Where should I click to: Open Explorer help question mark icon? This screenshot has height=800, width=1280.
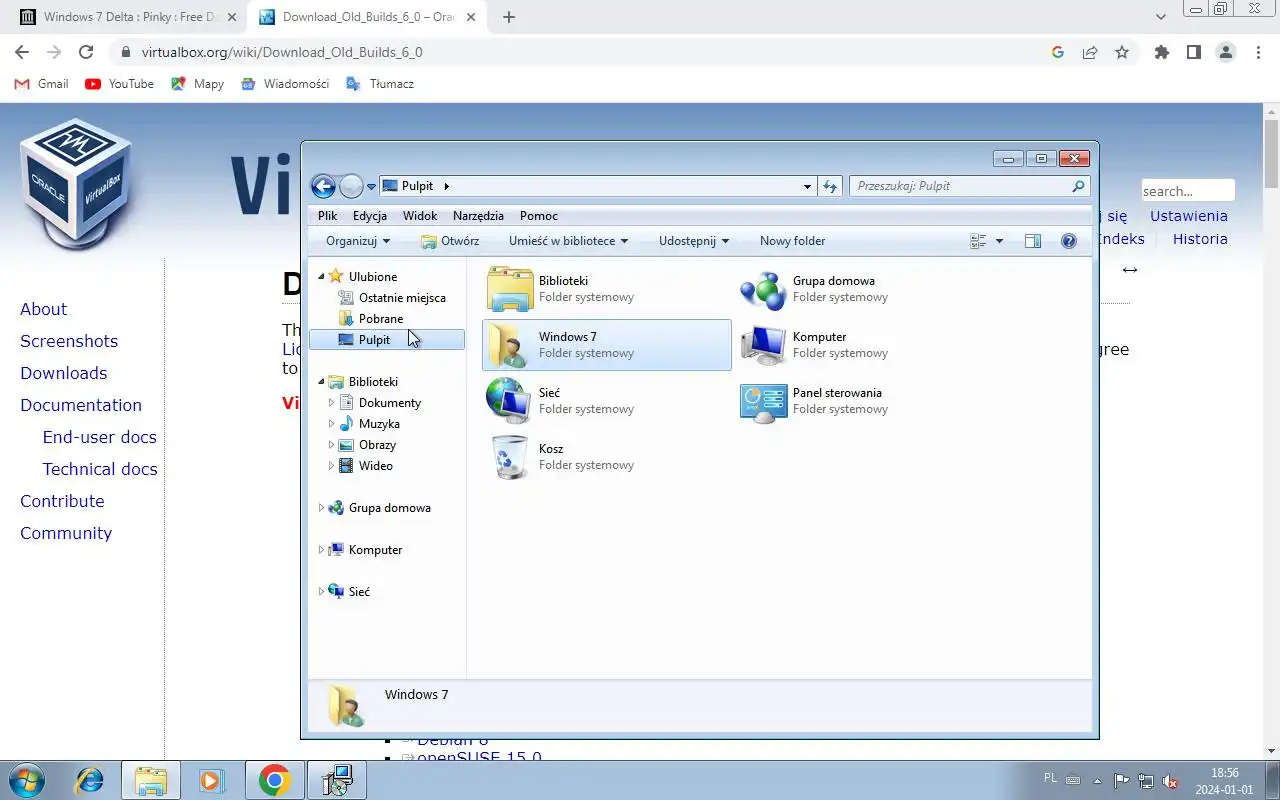pos(1068,241)
